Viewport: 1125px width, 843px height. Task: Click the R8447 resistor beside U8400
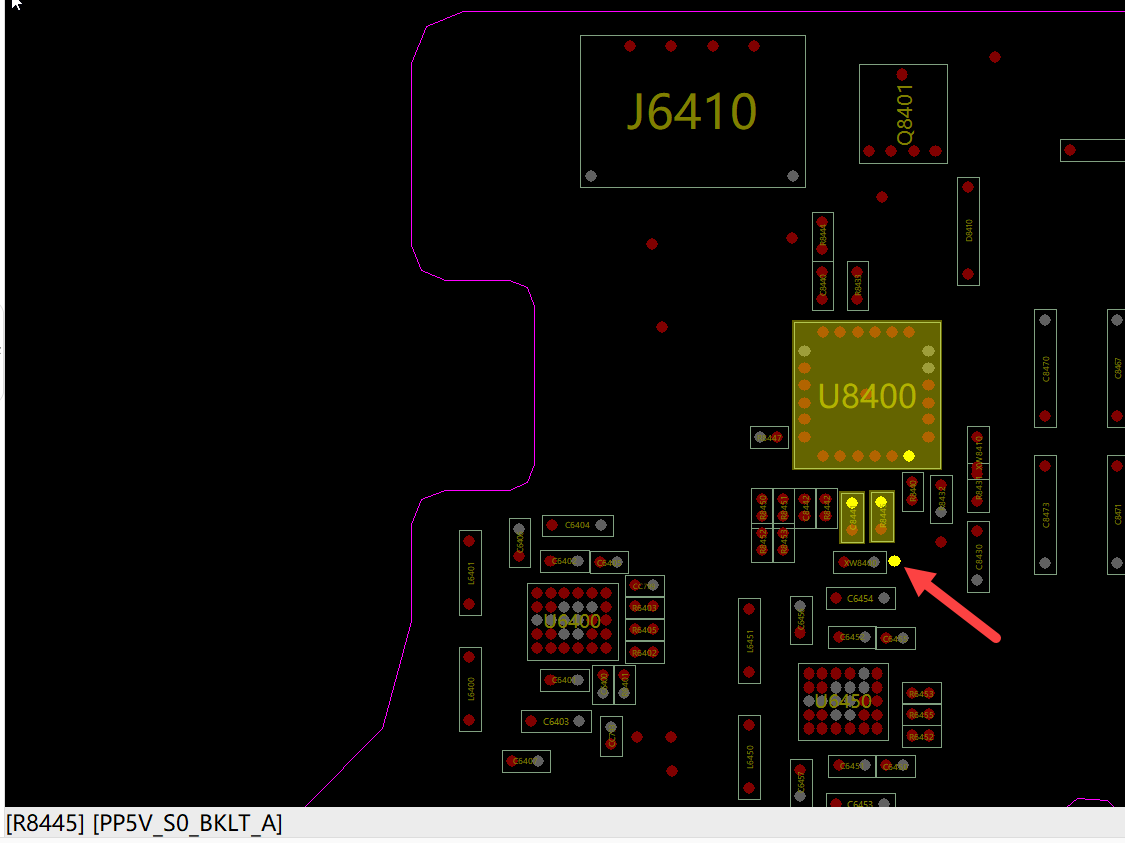(x=769, y=437)
